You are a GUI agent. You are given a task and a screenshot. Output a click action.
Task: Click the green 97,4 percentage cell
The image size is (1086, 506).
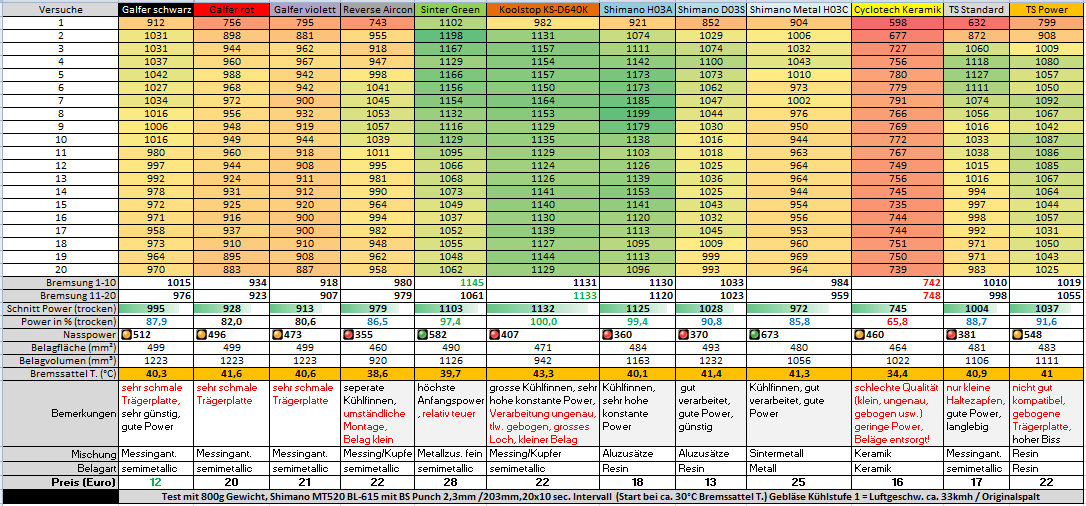tap(449, 322)
